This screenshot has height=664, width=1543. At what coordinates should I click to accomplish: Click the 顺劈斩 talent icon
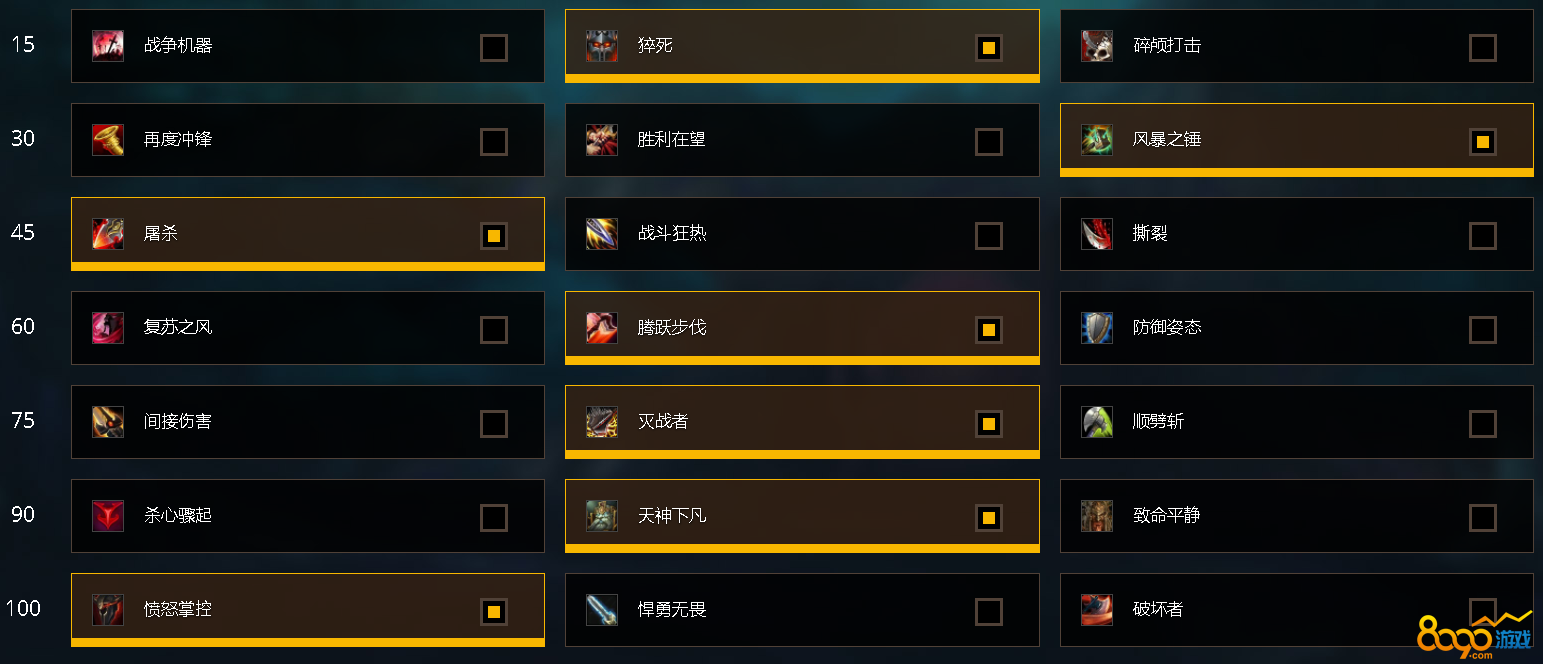pos(1097,422)
